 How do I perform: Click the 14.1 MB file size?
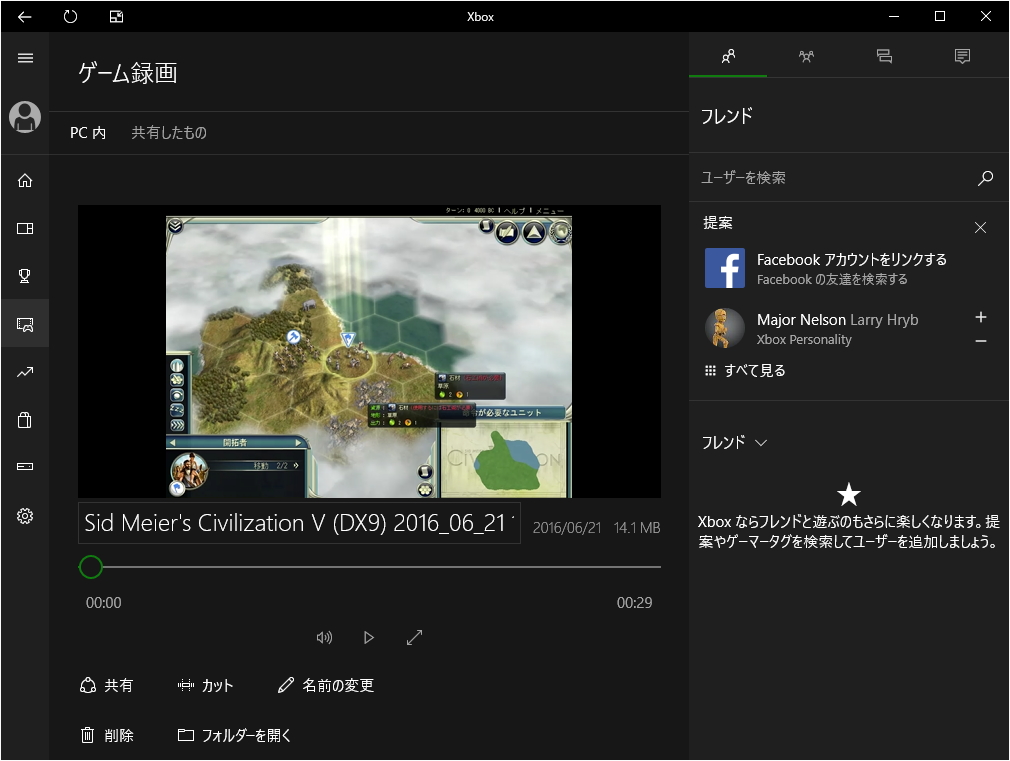point(636,528)
